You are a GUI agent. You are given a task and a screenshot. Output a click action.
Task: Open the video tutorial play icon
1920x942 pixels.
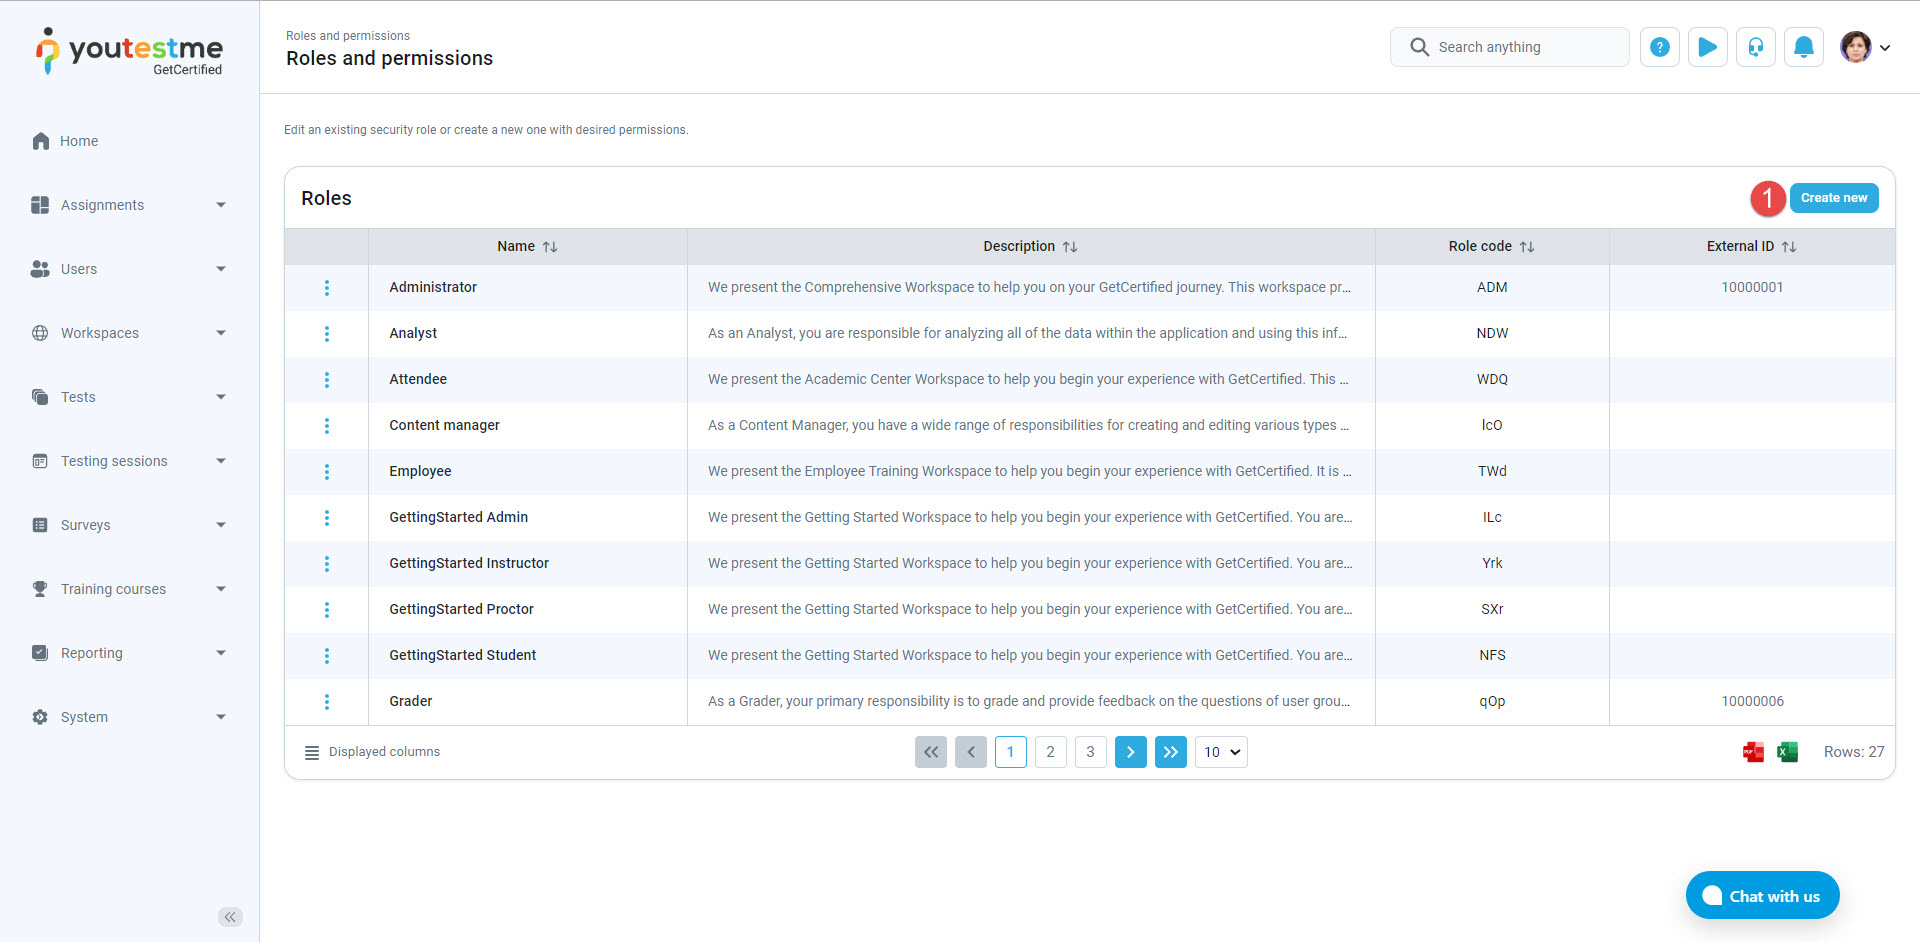click(1707, 47)
